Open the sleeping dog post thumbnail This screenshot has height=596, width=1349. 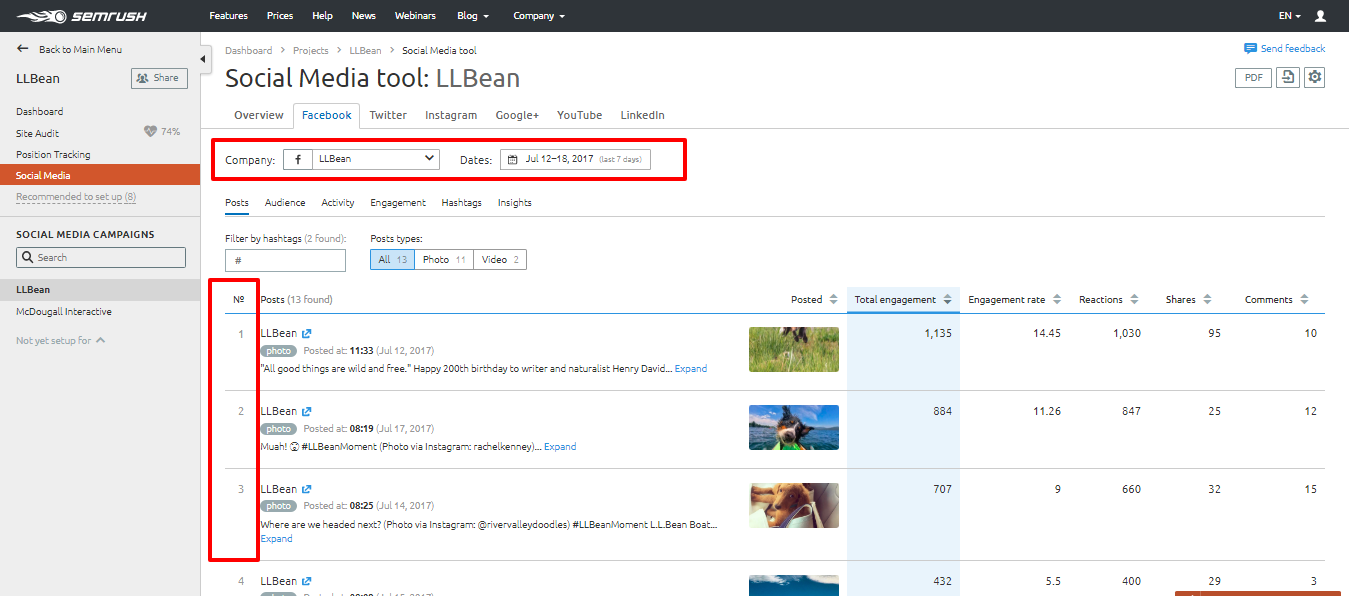pyautogui.click(x=794, y=505)
